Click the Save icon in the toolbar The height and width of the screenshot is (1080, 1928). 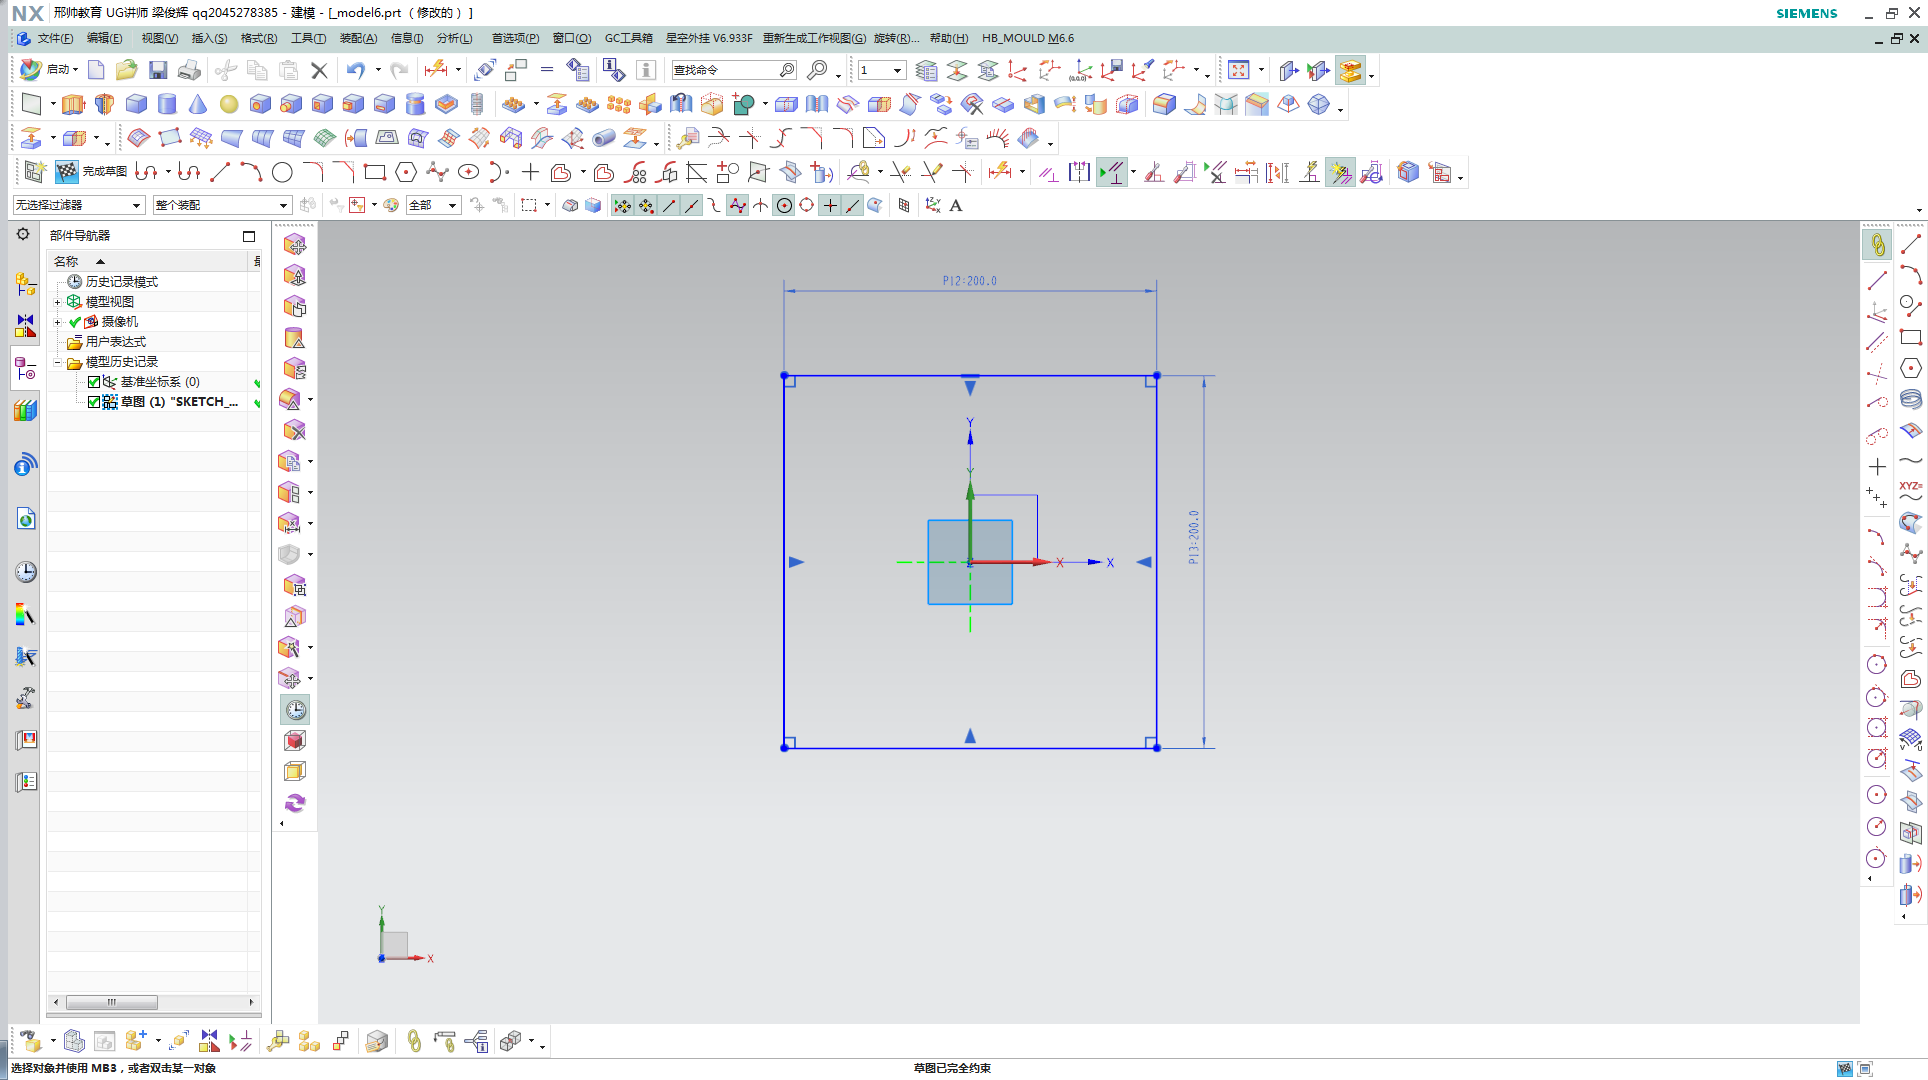[159, 70]
